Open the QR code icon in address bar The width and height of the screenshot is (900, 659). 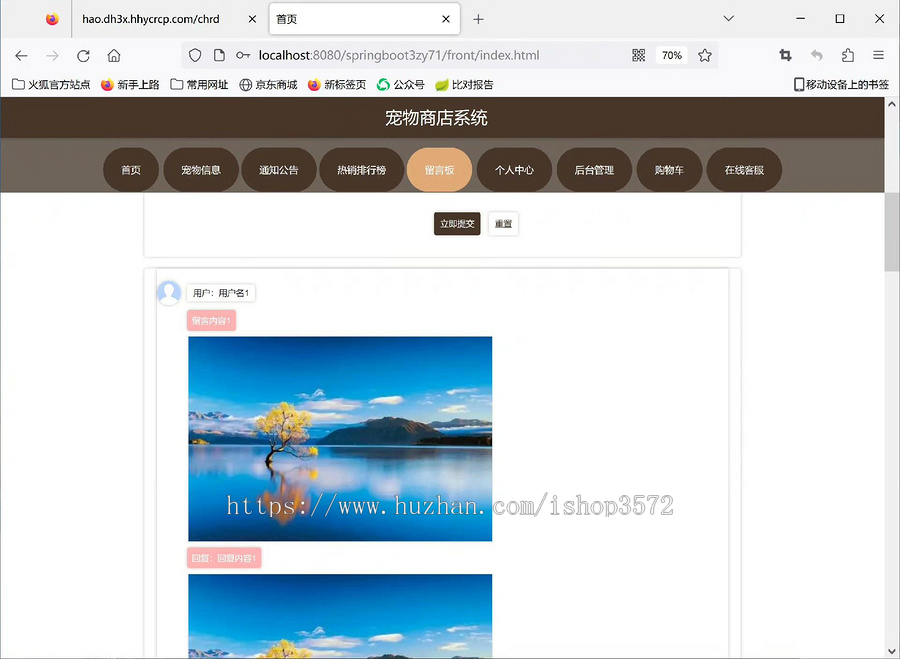pos(638,55)
